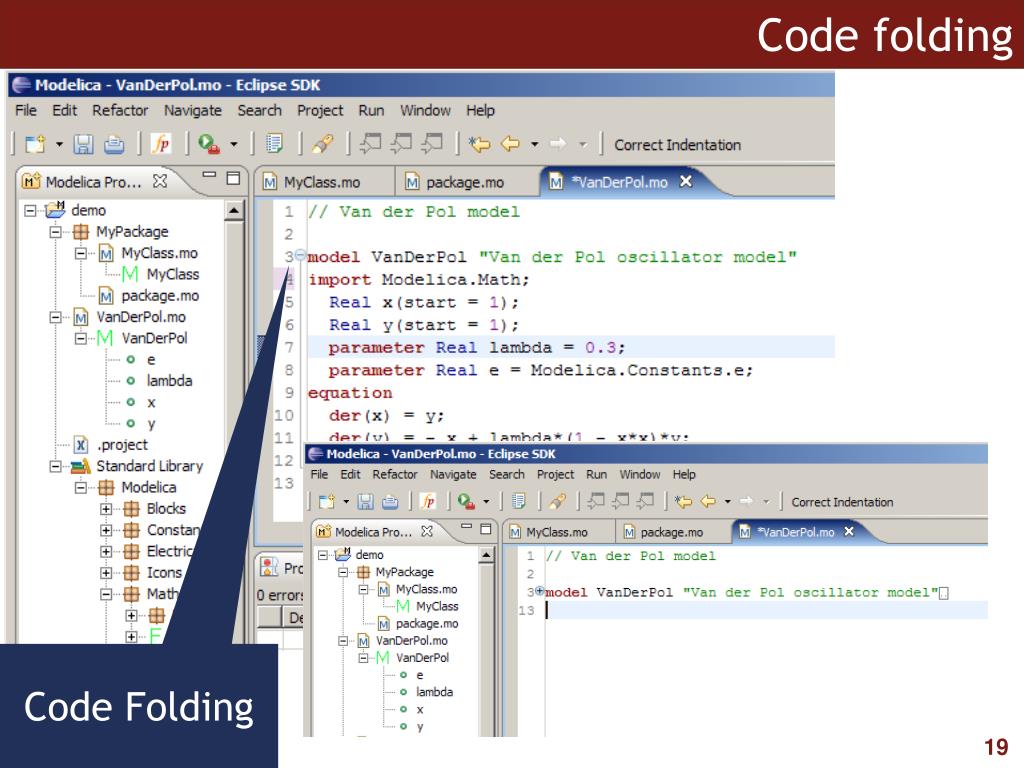1024x768 pixels.
Task: Minimize the Modelica Projects view in the main window
Action: point(209,175)
